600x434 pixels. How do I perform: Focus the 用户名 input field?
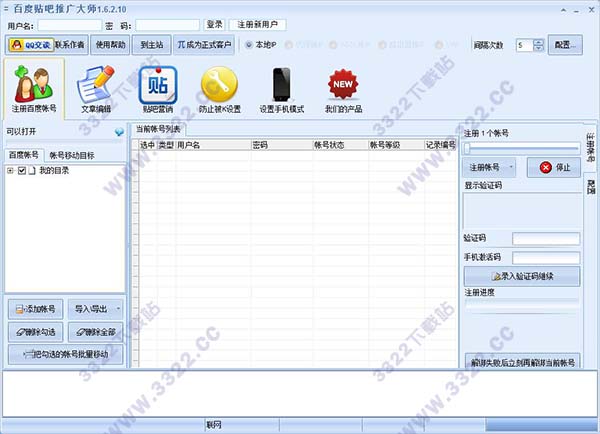coord(70,25)
